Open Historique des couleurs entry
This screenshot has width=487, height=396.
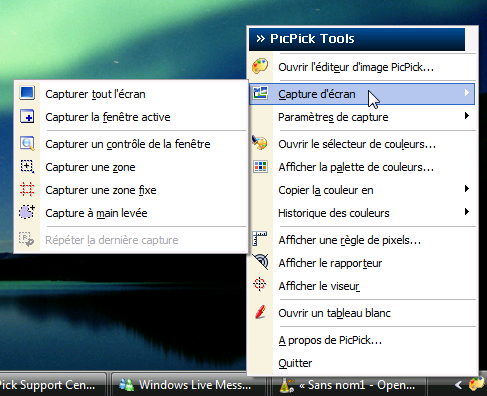click(x=362, y=213)
